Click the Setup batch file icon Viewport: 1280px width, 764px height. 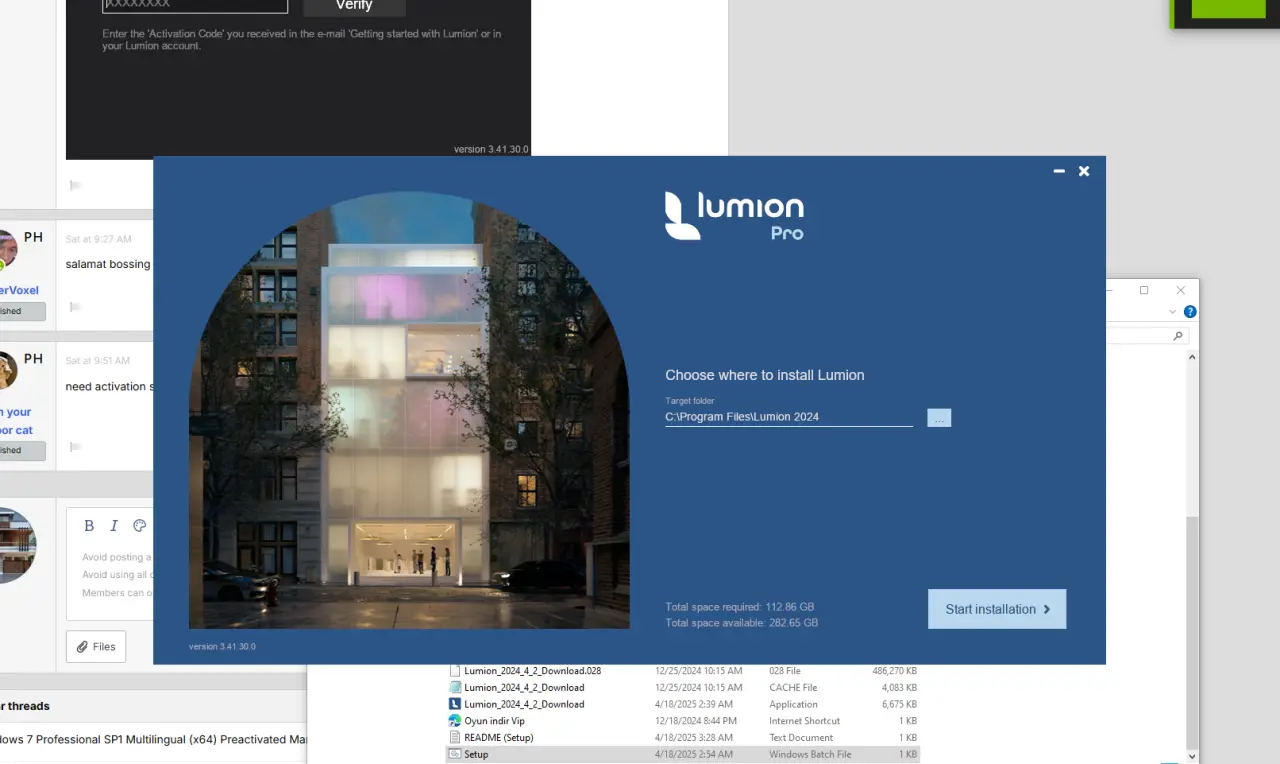(x=455, y=754)
